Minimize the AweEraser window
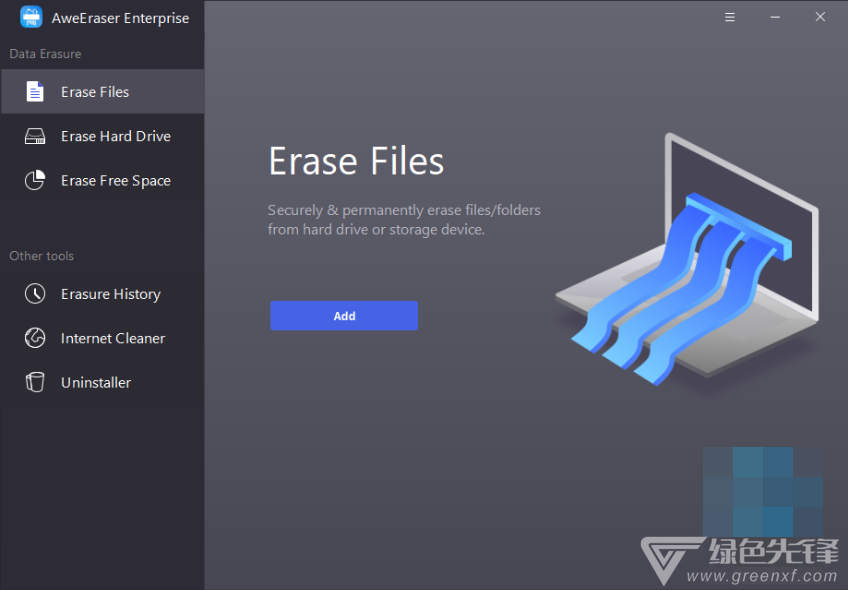The image size is (848, 590). tap(775, 17)
